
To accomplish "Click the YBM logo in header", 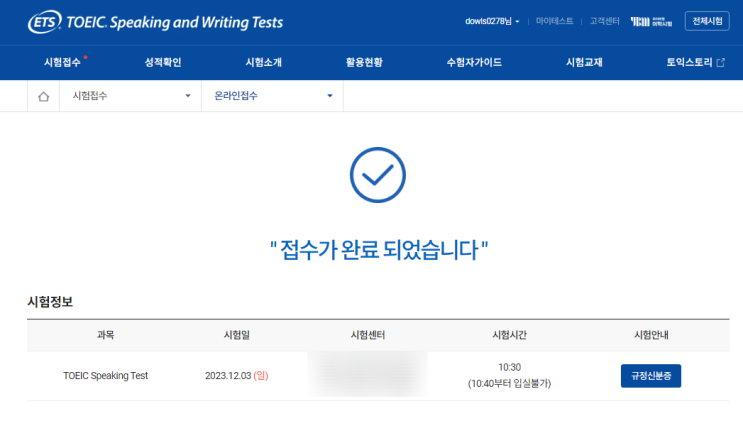I will (651, 21).
